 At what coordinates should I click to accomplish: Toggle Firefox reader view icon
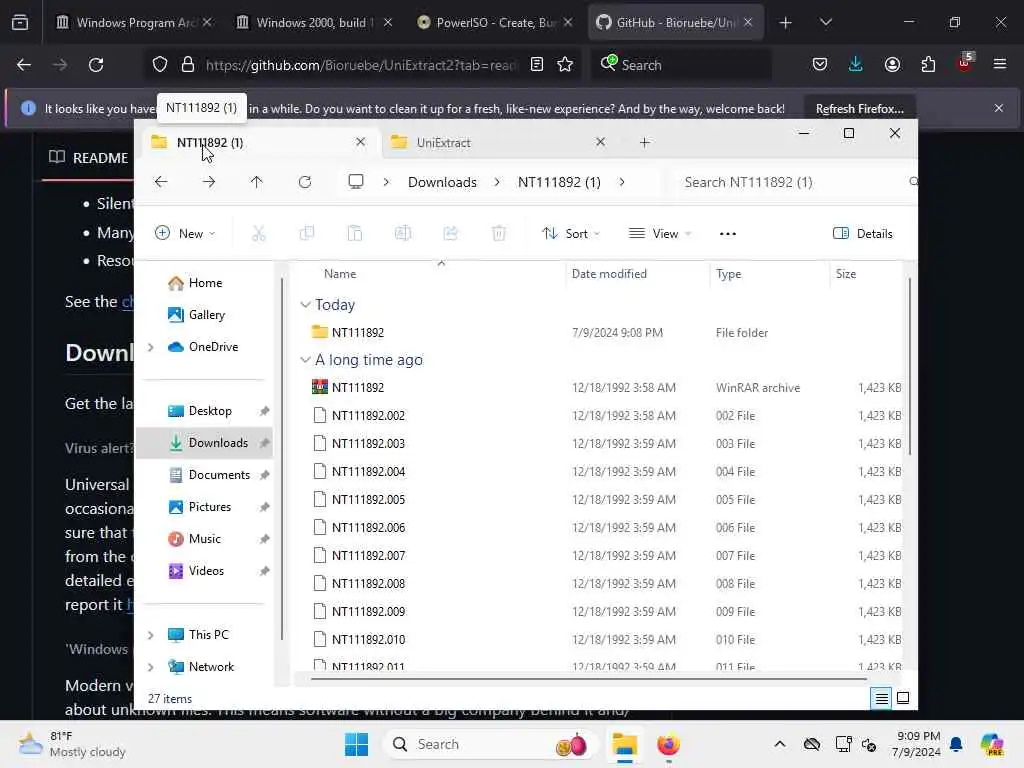tap(537, 65)
